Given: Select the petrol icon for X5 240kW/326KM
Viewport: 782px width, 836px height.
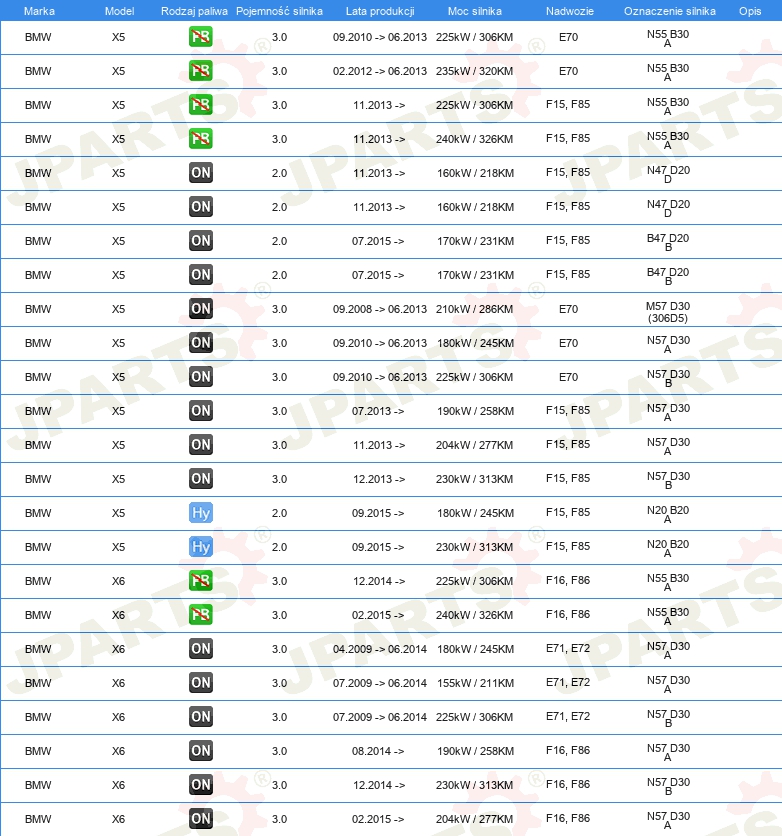Looking at the screenshot, I should point(200,139).
